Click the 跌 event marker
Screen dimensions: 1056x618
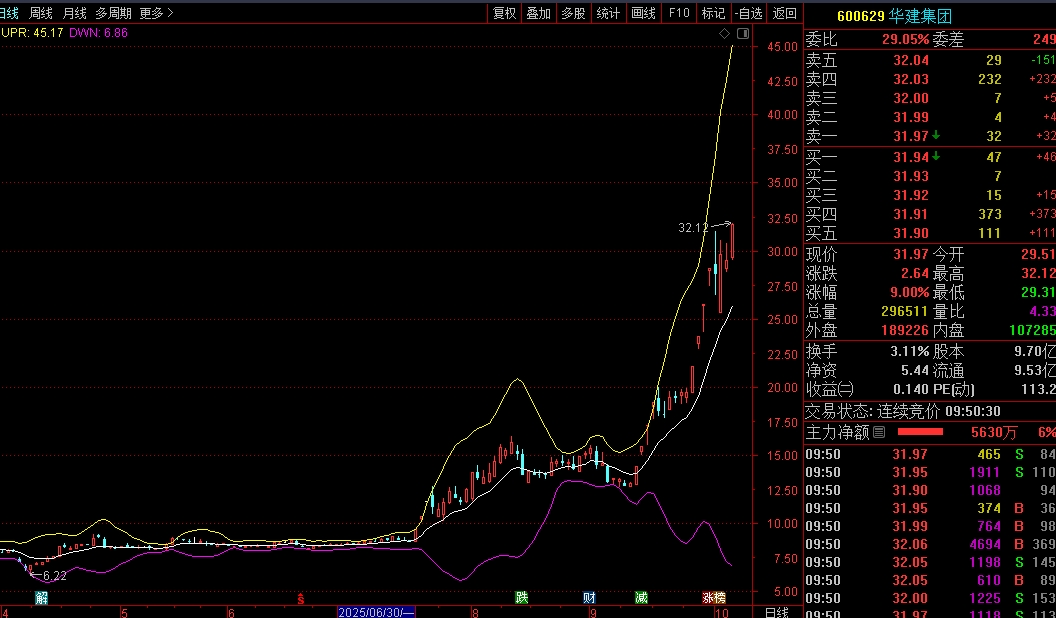click(x=521, y=597)
